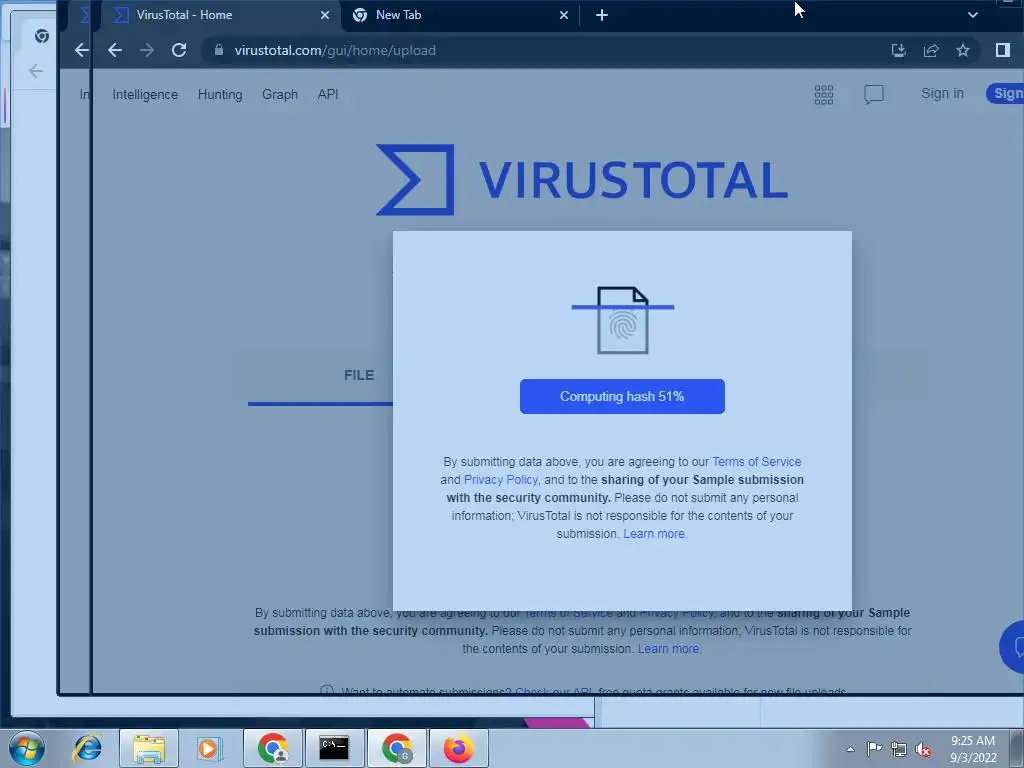Open network status tray icon
Viewport: 1024px width, 768px height.
899,749
